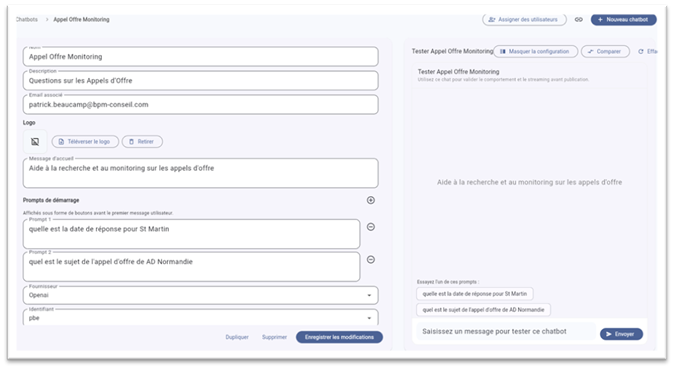Click Tester Appel Offre Monitoring panel title

coord(452,51)
